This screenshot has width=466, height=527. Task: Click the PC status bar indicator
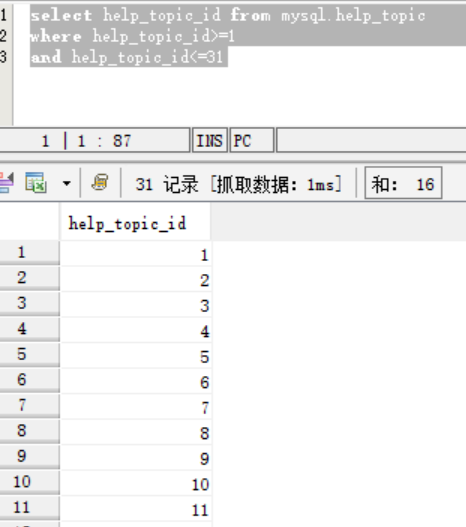point(251,140)
